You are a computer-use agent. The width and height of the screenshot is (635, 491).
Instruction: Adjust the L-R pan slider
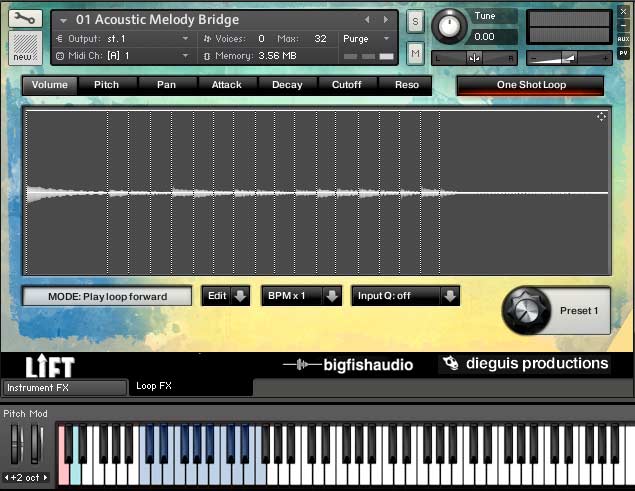pos(474,58)
